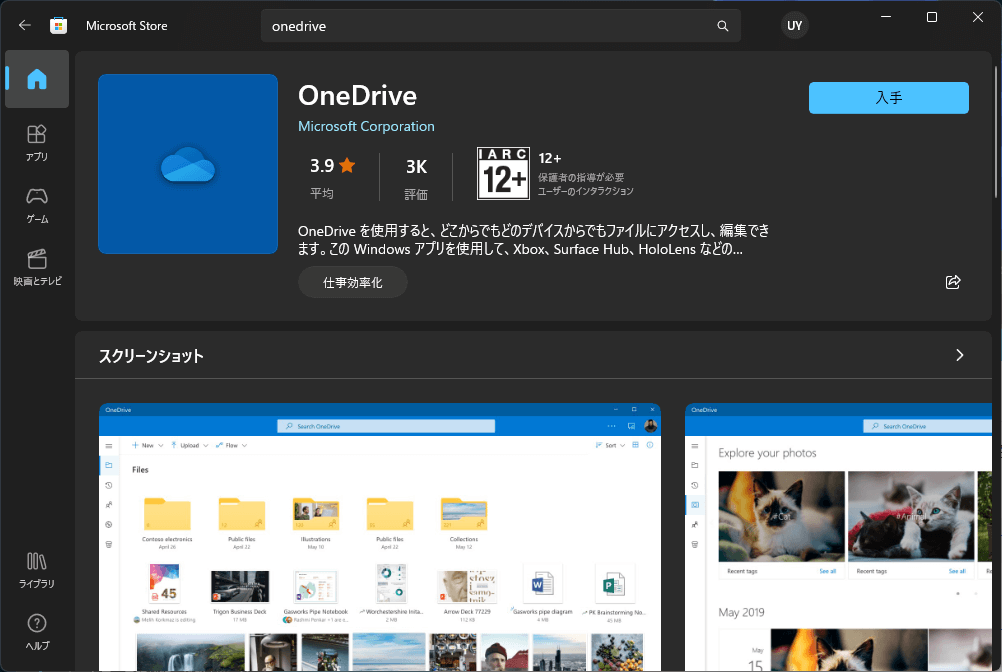
Task: Expand the スクリーンショット section chevron
Action: point(959,355)
